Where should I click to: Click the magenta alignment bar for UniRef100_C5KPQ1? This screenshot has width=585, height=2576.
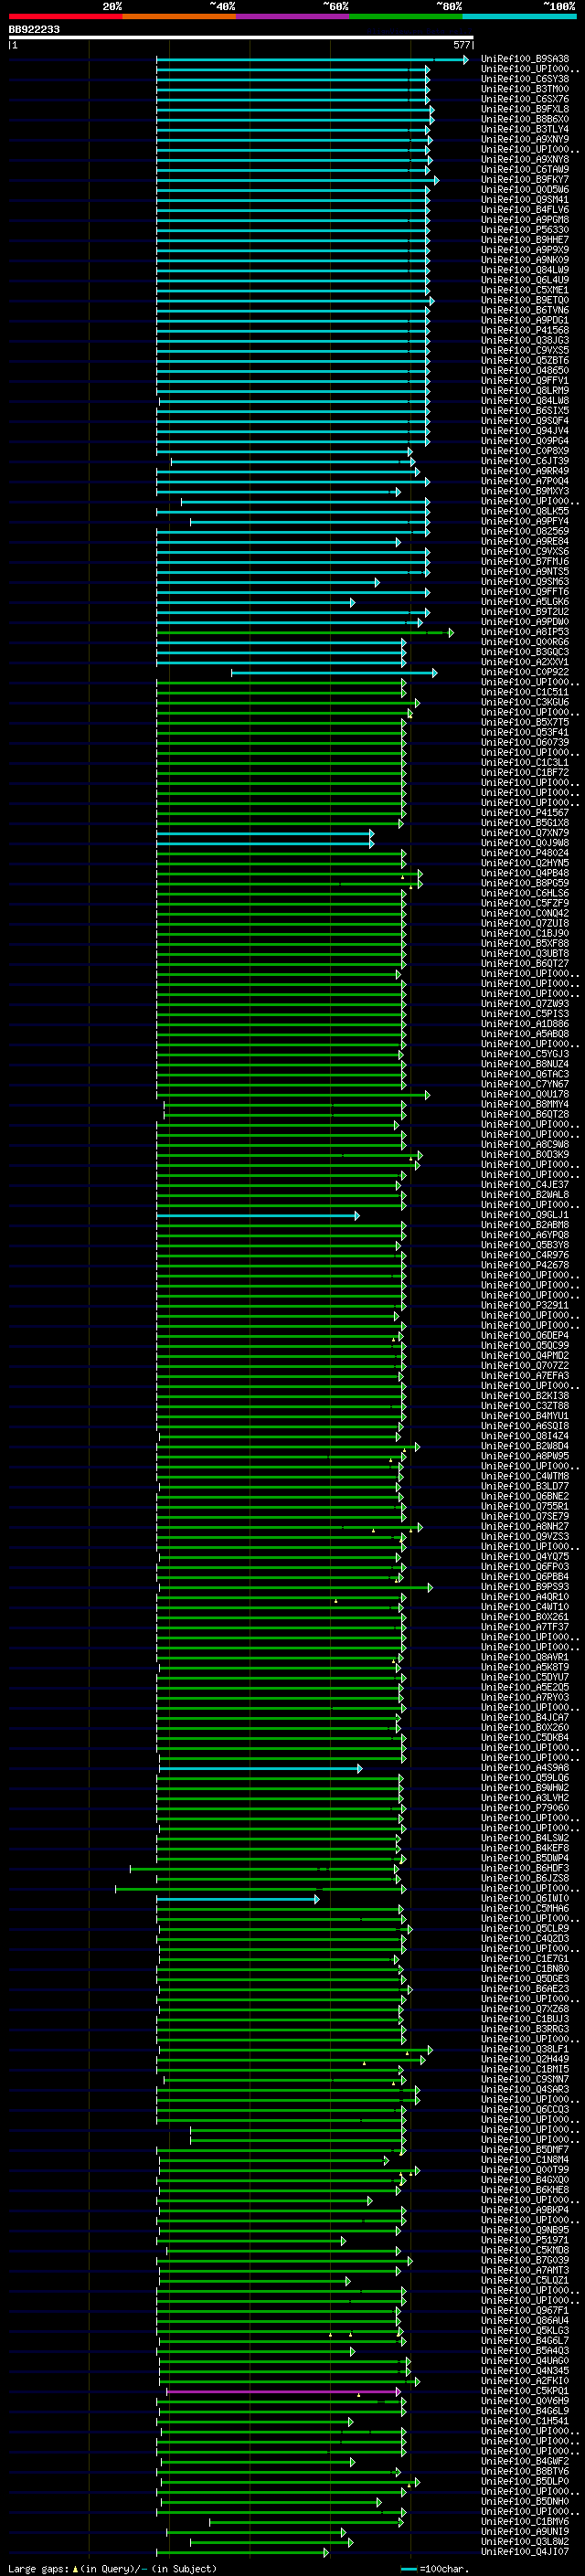coord(283,2392)
